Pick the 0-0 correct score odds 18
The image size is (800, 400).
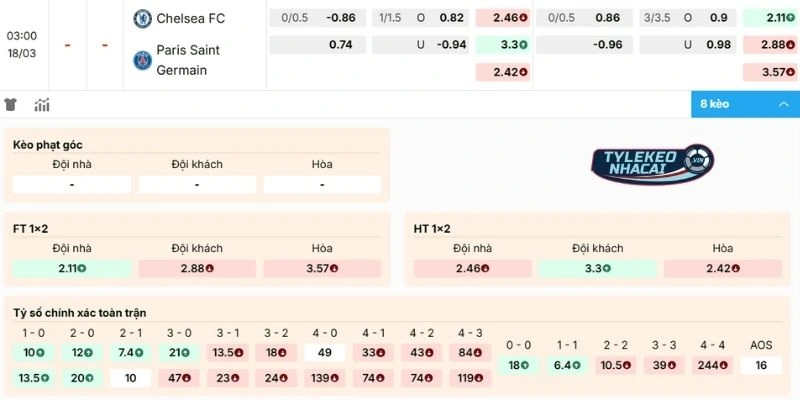click(x=520, y=365)
